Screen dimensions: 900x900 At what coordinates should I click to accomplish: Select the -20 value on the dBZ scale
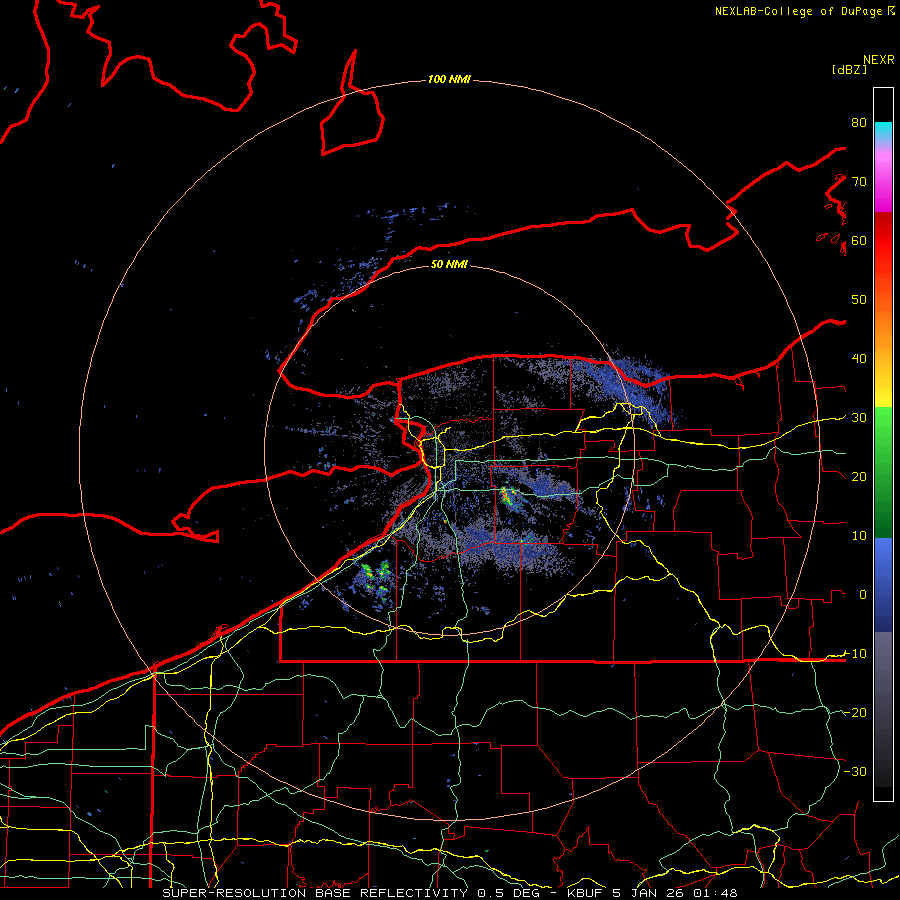pyautogui.click(x=855, y=713)
